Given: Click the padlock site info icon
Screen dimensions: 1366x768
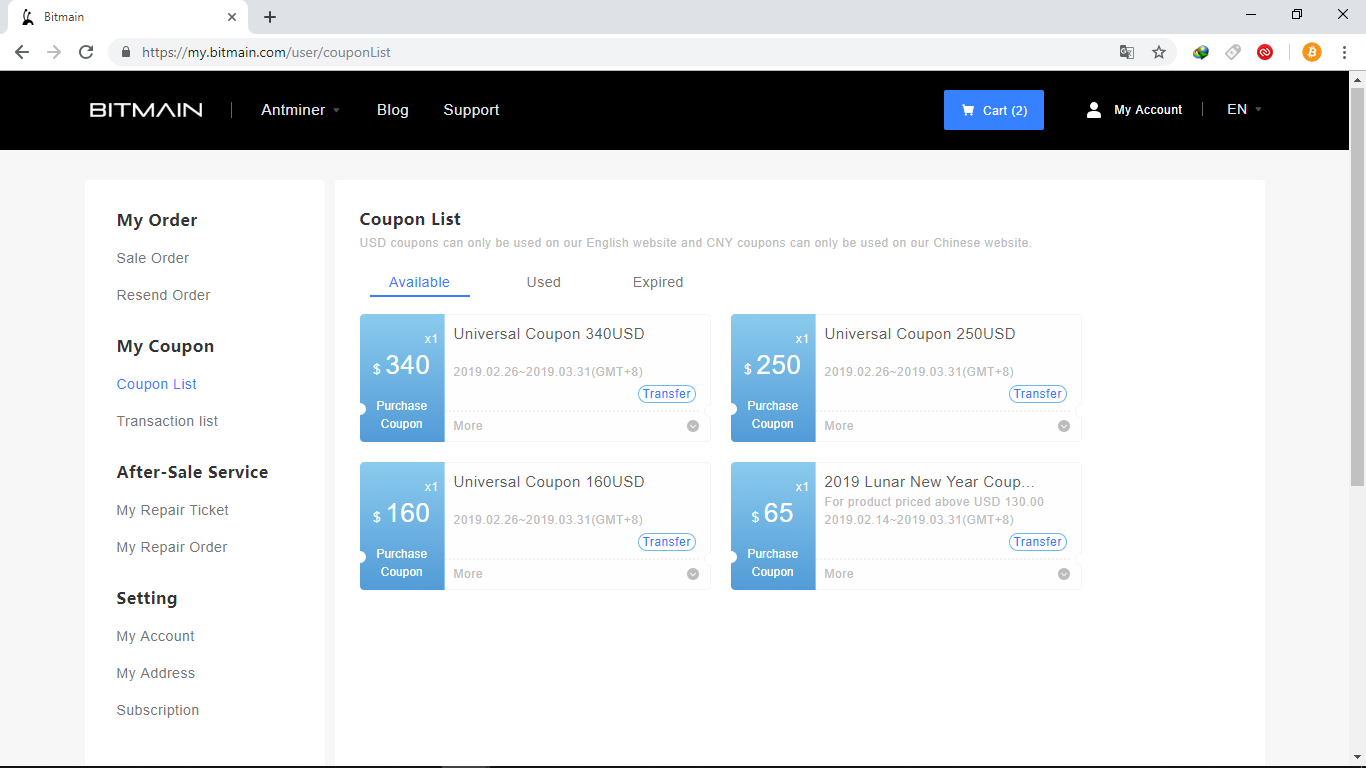Looking at the screenshot, I should [126, 52].
